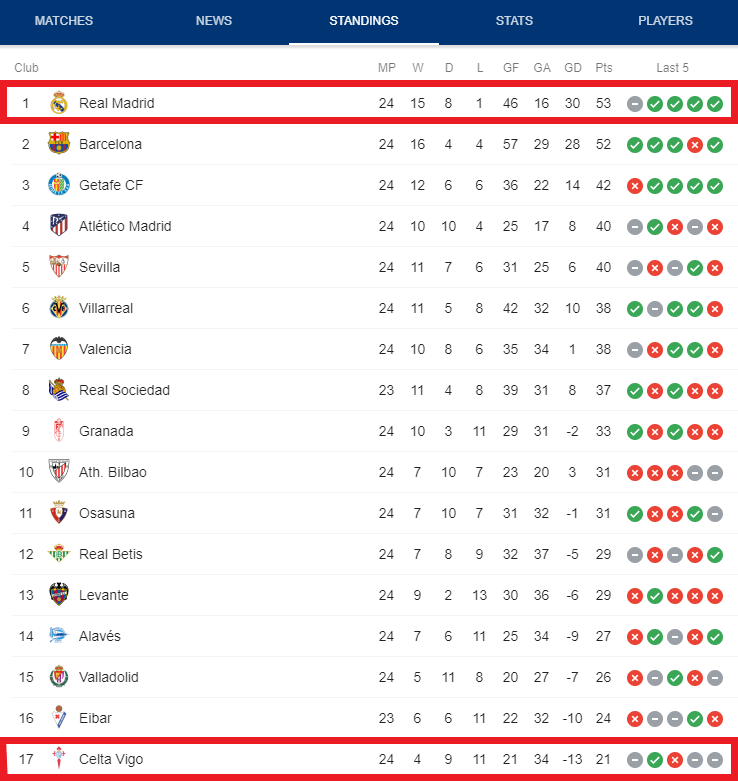
Task: Switch to the News tab
Action: coord(214,21)
